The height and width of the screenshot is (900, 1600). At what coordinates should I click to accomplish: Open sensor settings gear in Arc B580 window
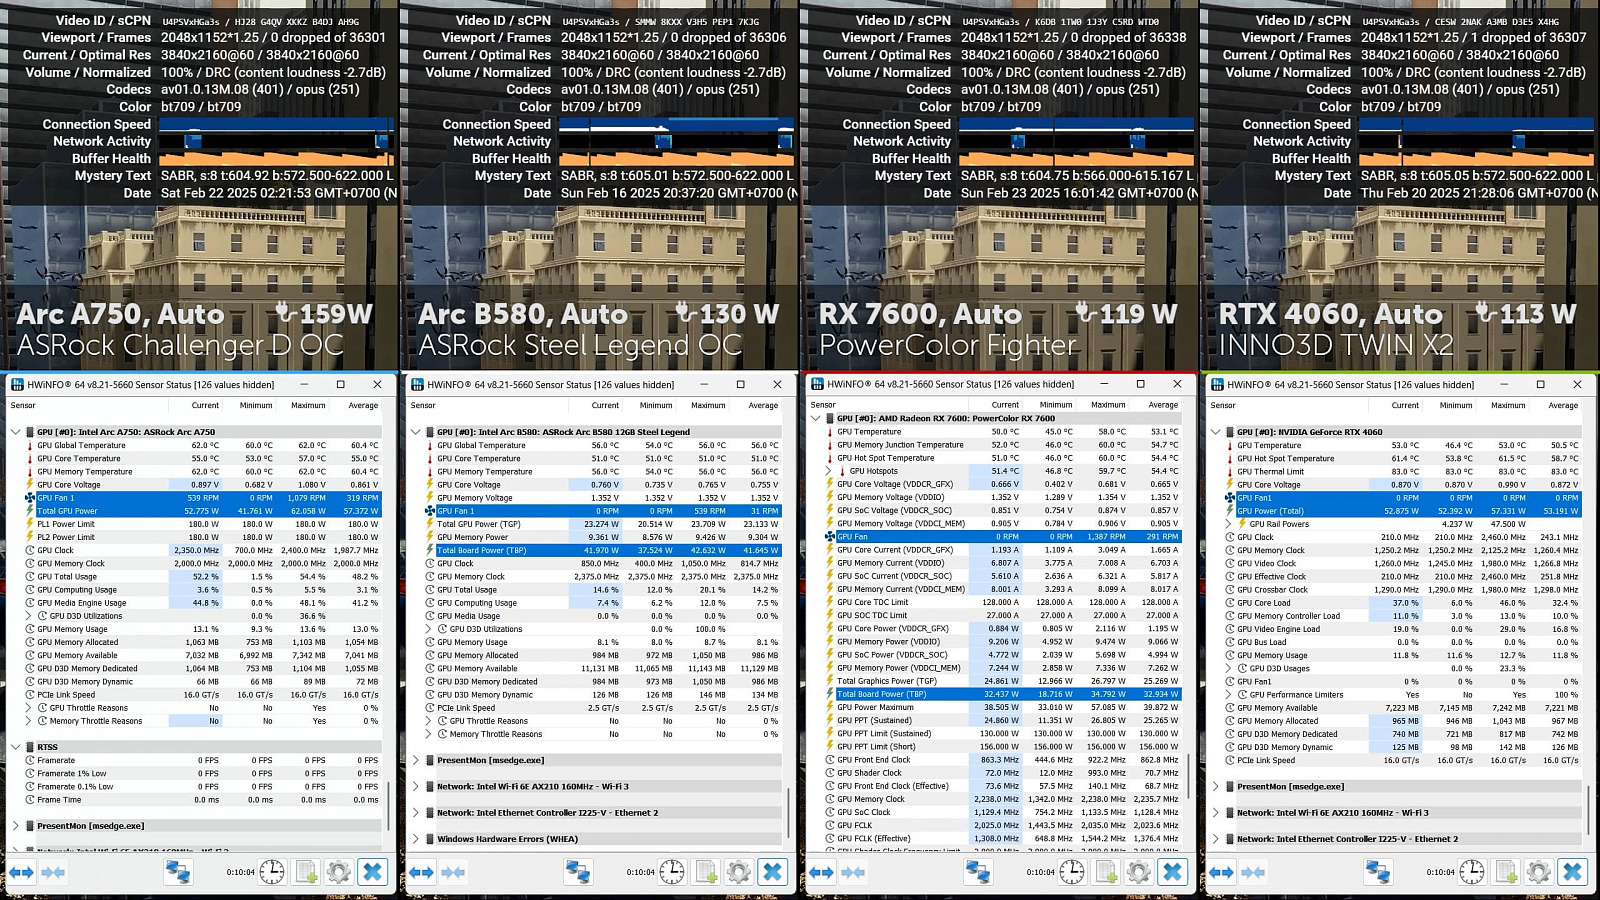tap(739, 872)
